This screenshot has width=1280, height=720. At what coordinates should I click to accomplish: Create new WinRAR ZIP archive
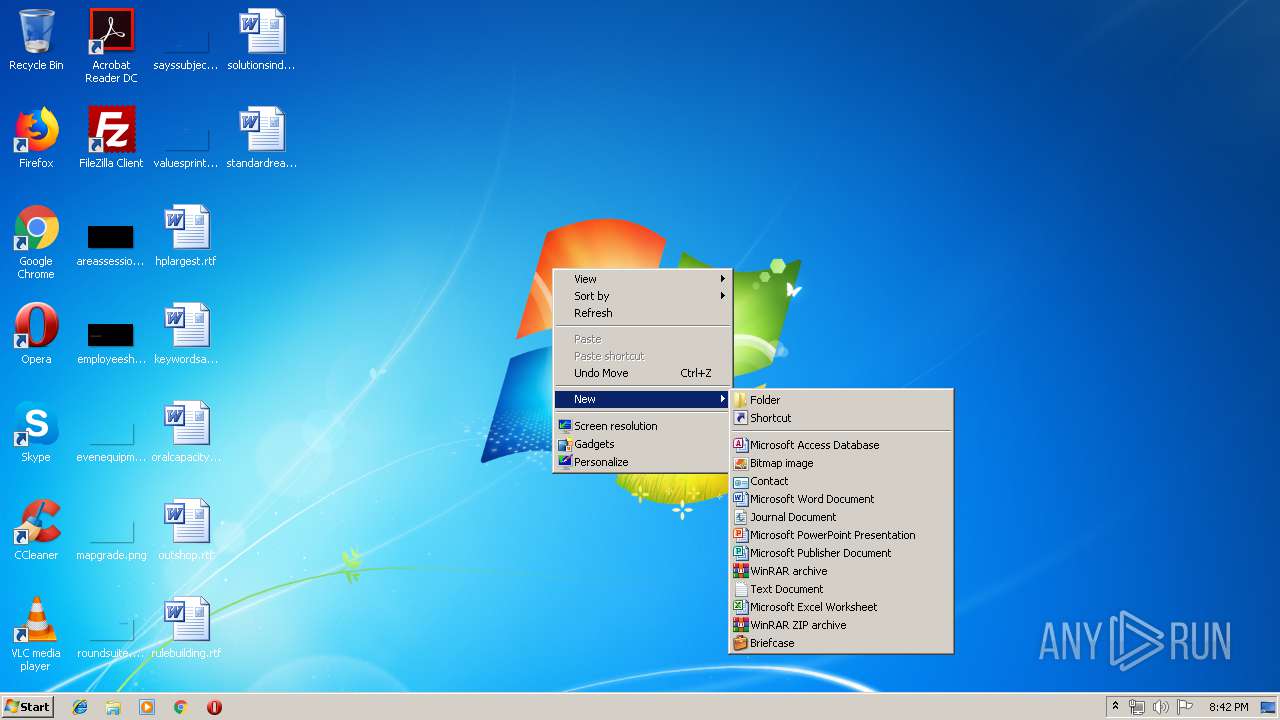click(x=841, y=625)
